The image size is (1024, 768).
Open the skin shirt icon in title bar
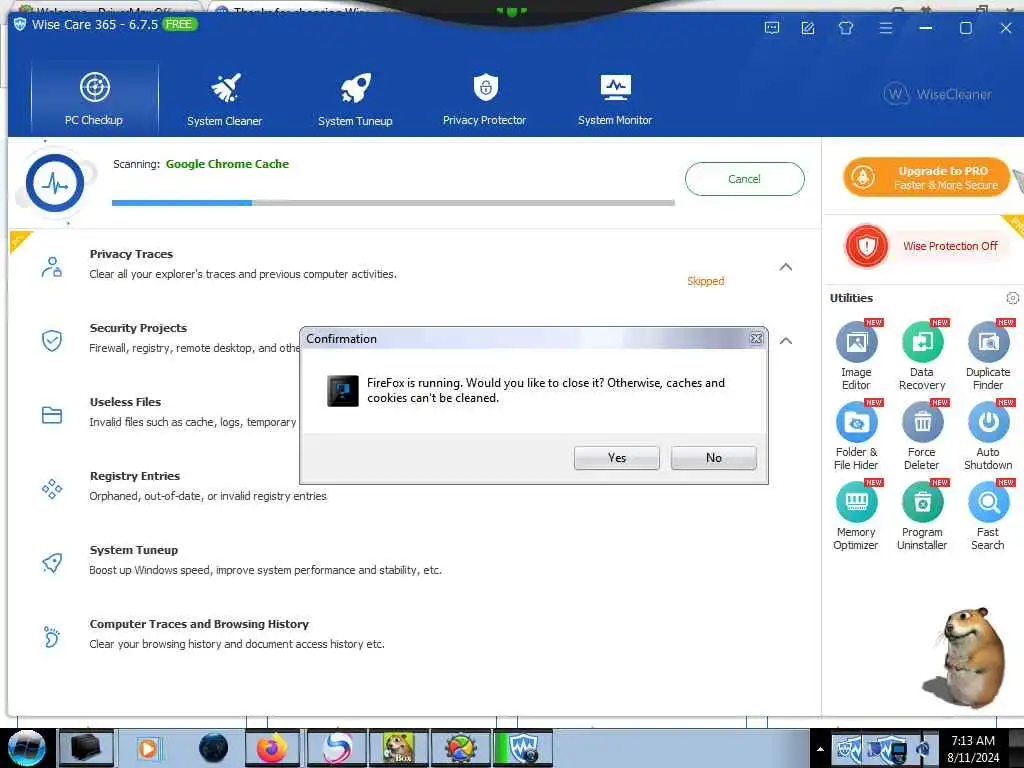(x=846, y=28)
